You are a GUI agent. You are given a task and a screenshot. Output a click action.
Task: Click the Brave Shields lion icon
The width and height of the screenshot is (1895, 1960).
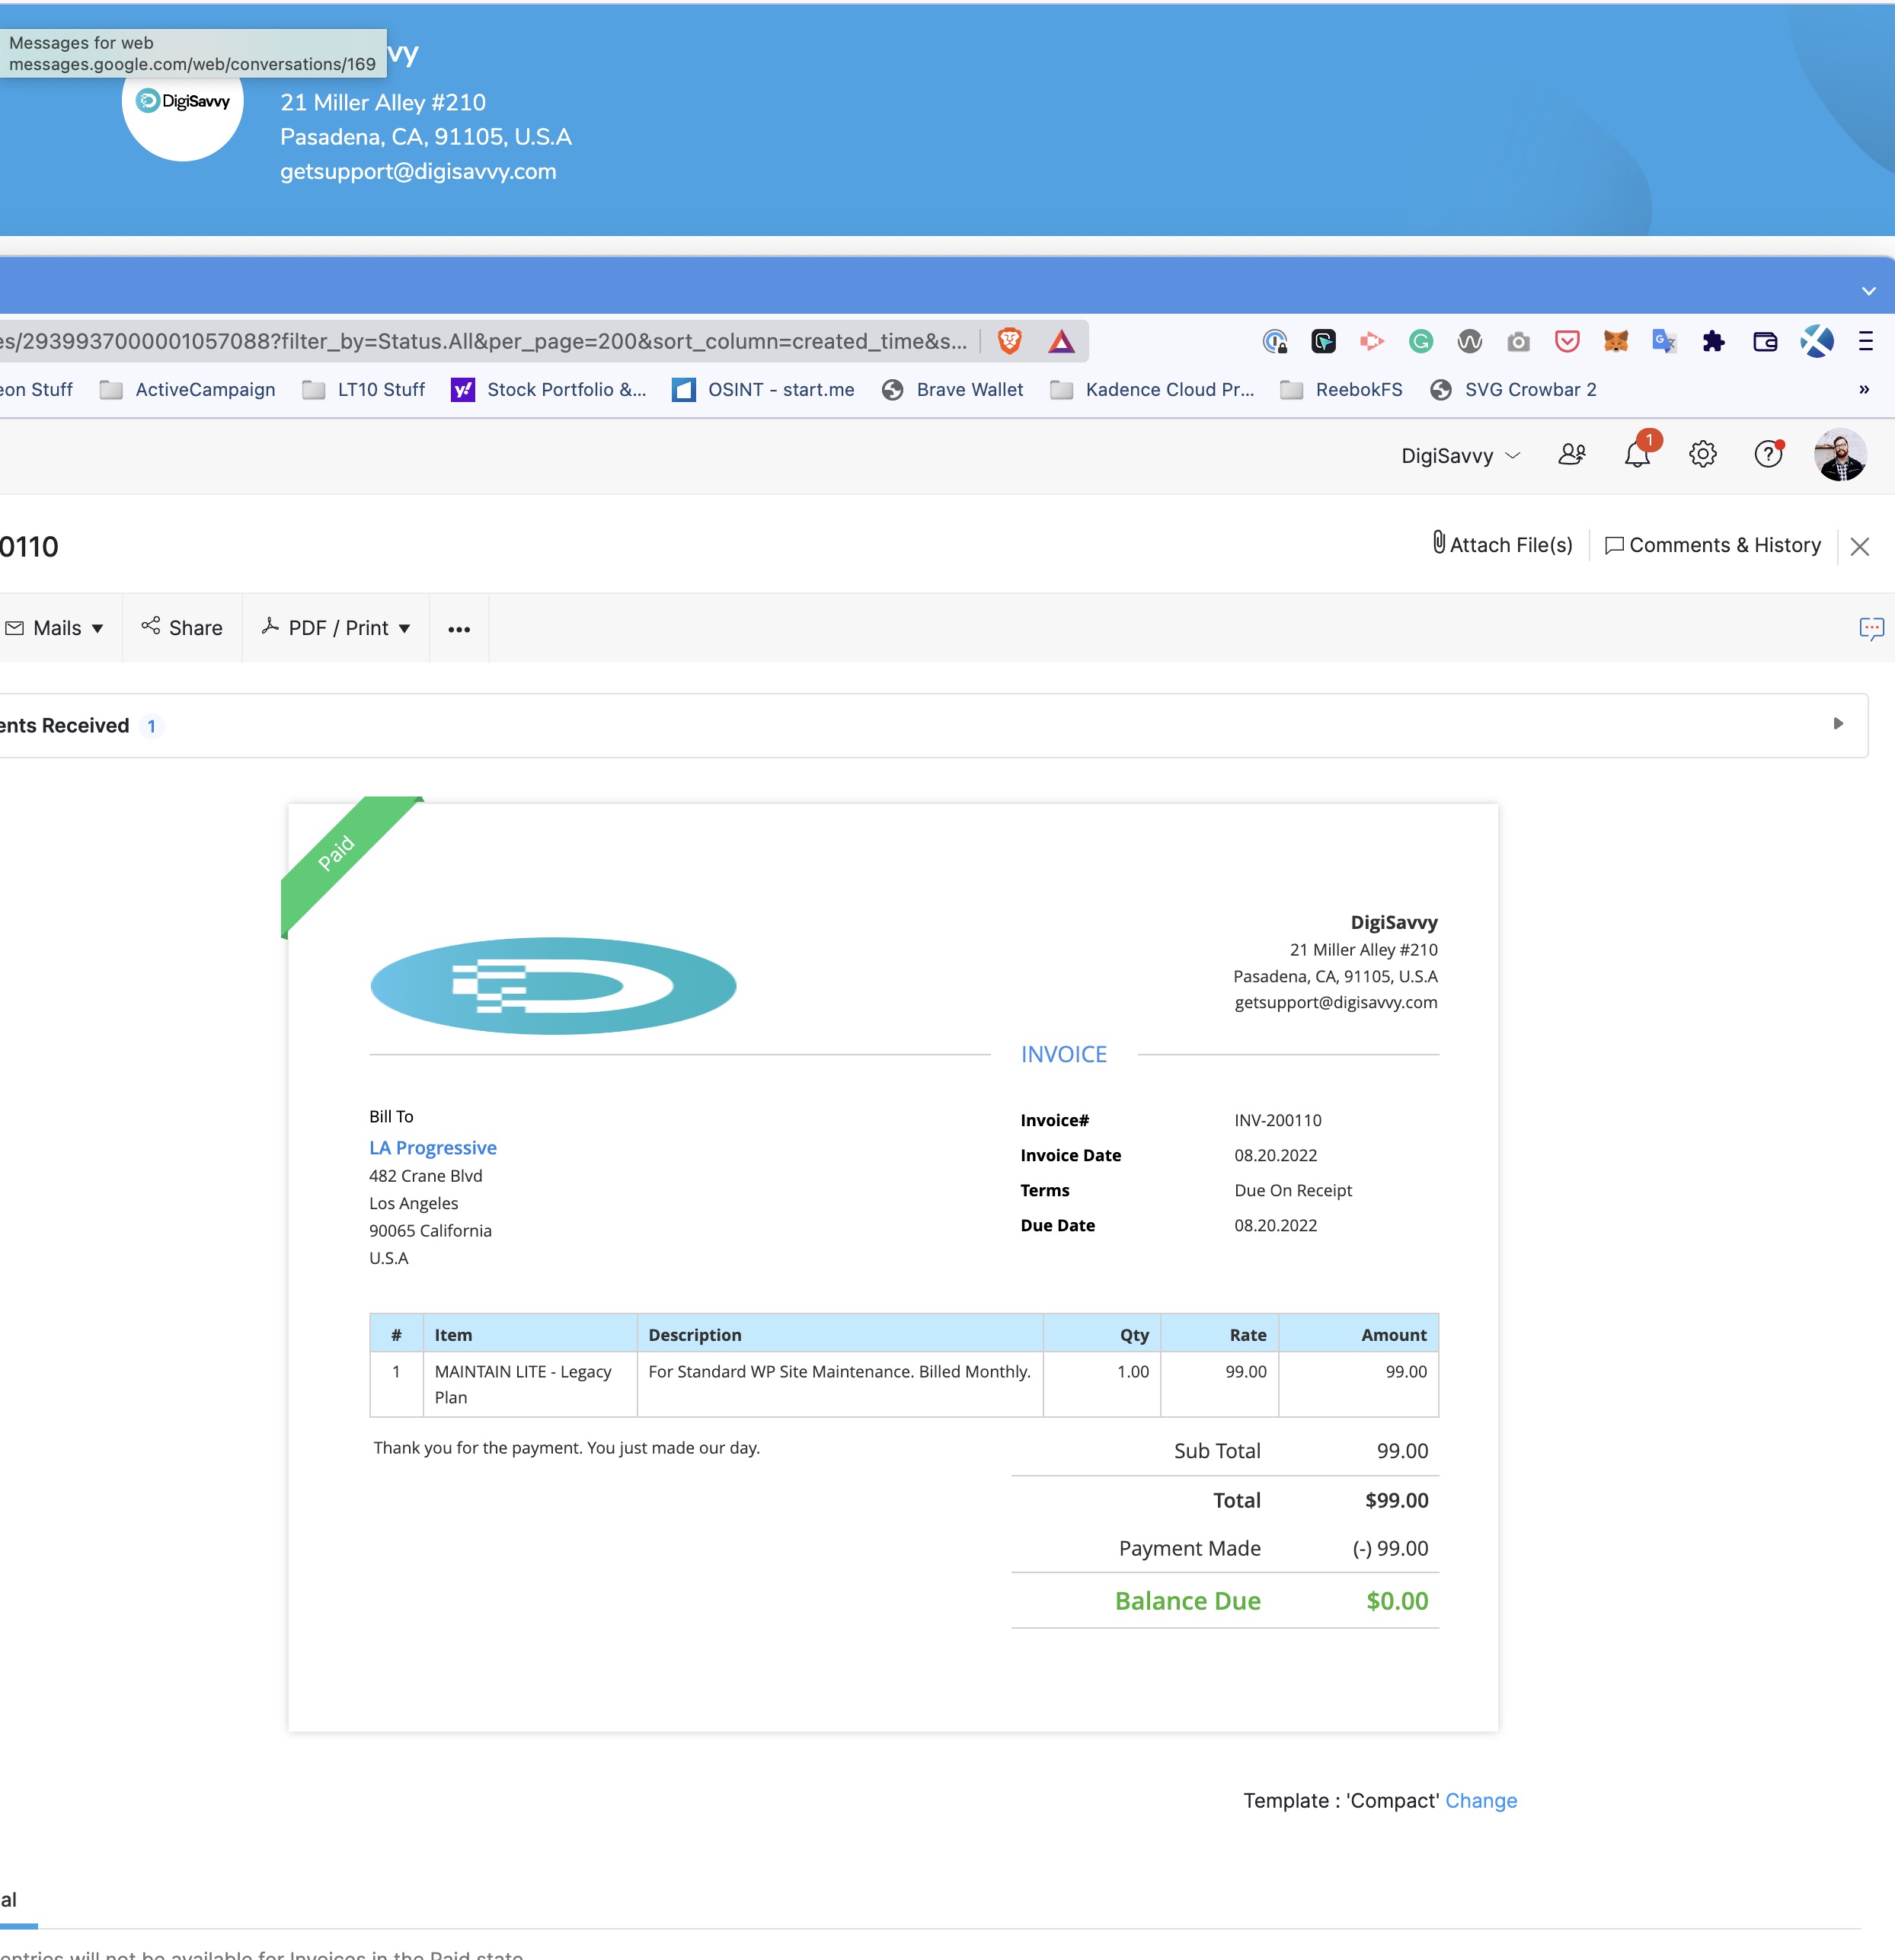click(1010, 341)
